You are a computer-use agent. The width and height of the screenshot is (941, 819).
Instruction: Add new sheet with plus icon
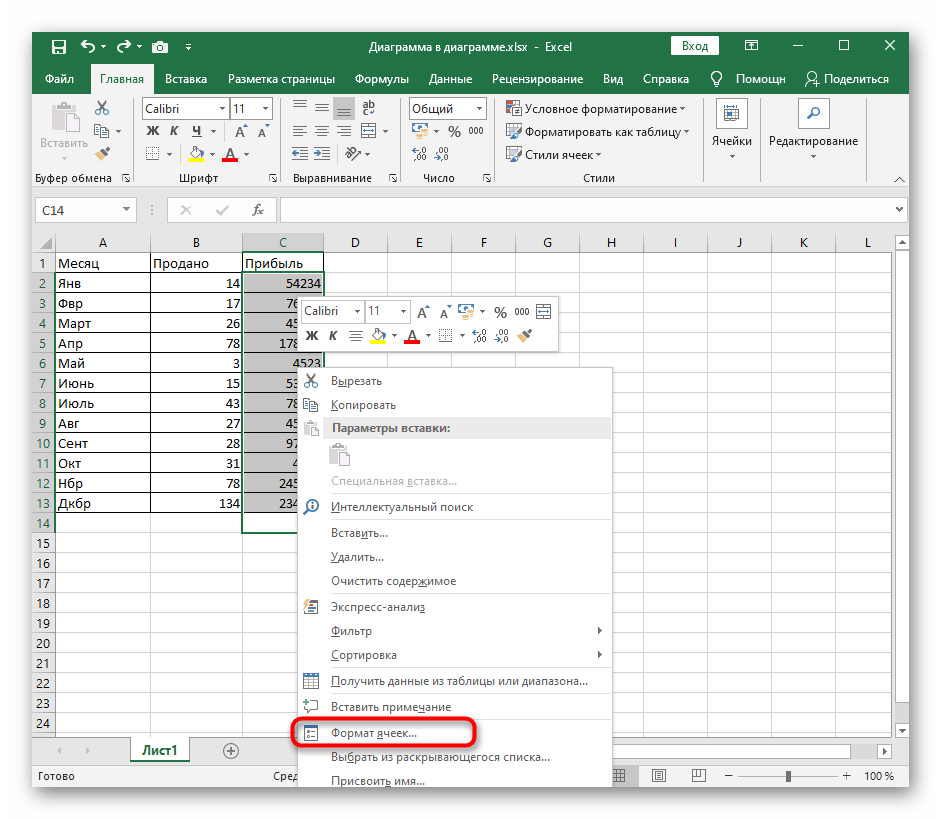231,751
